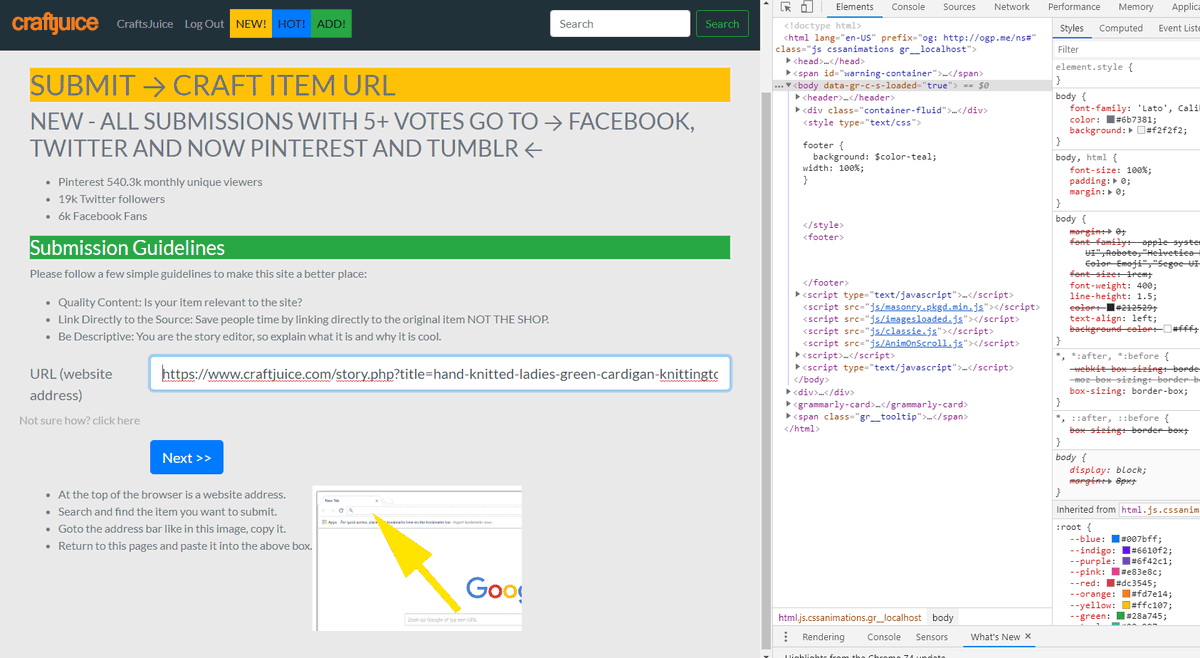Click the CraftsJuice nav link

pos(145,24)
